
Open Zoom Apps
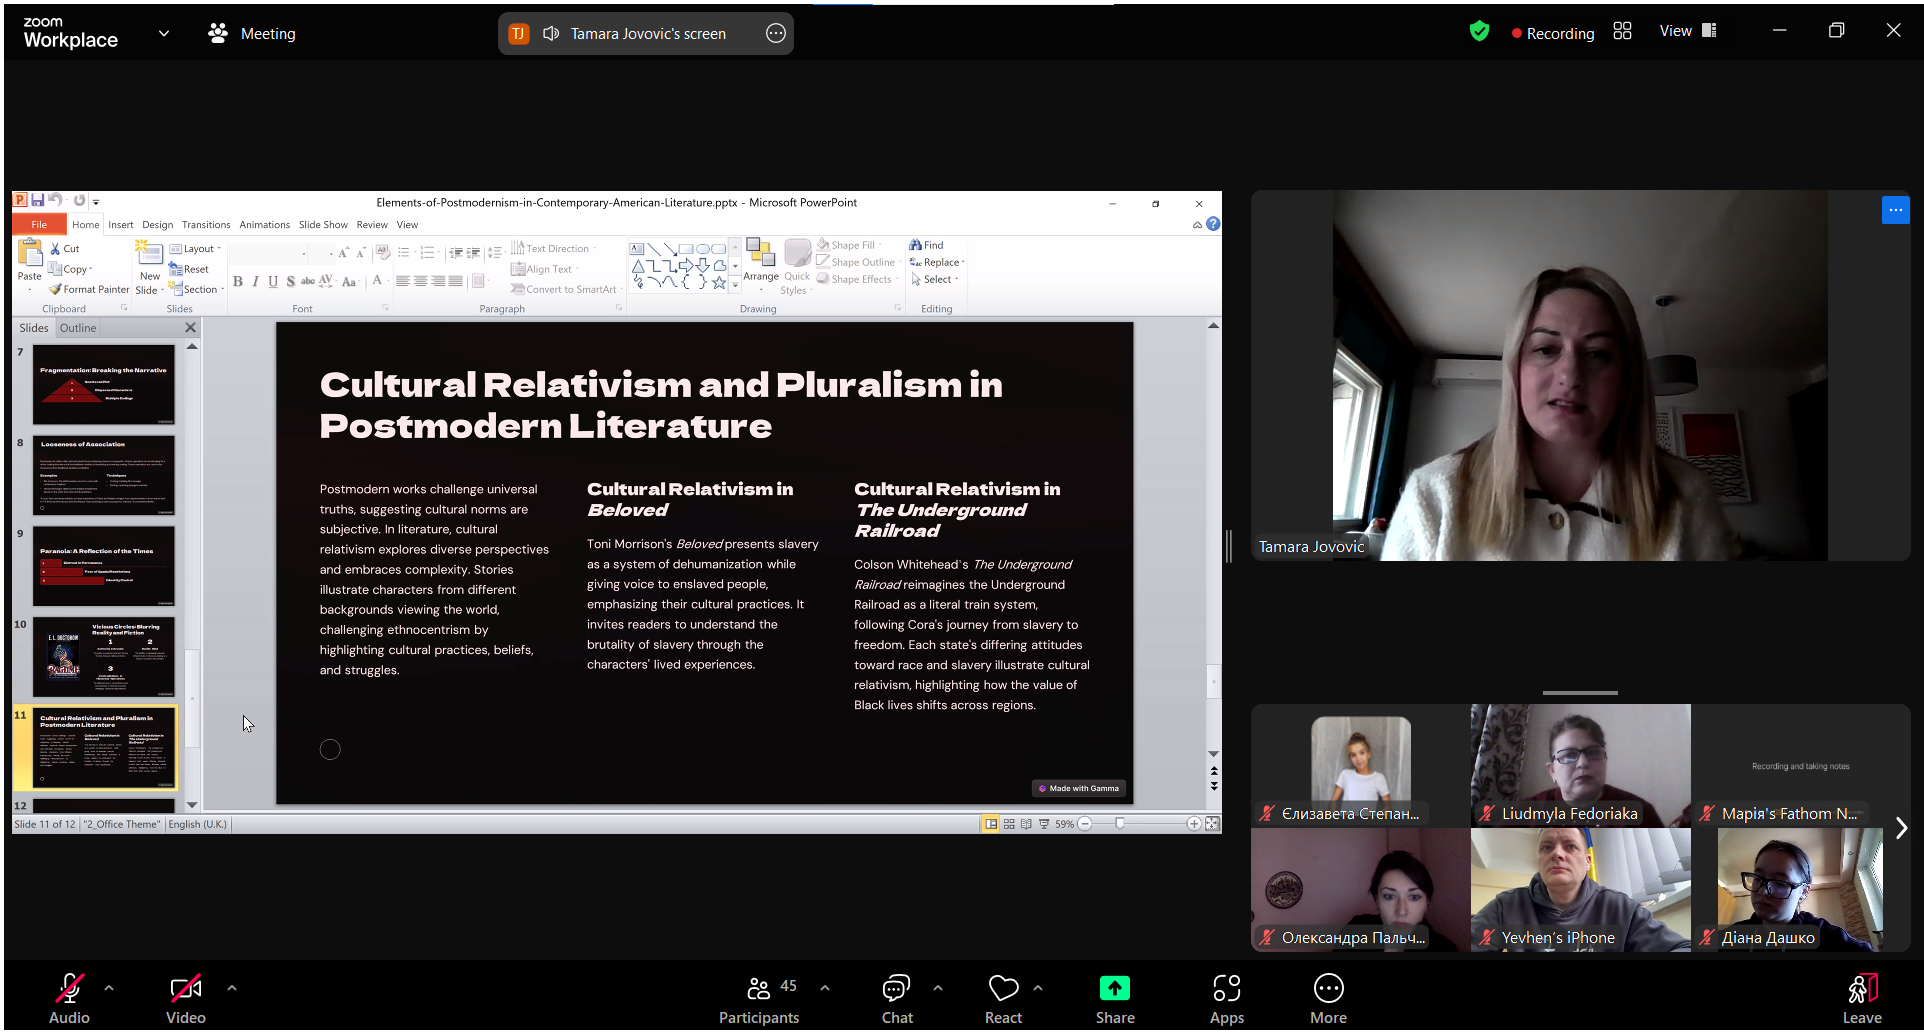coord(1227,999)
